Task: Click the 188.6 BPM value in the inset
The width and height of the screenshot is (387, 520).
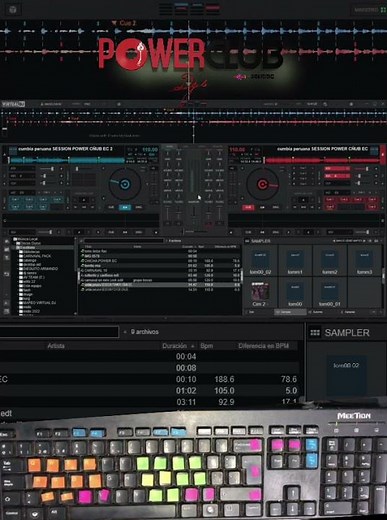Action: click(x=224, y=379)
